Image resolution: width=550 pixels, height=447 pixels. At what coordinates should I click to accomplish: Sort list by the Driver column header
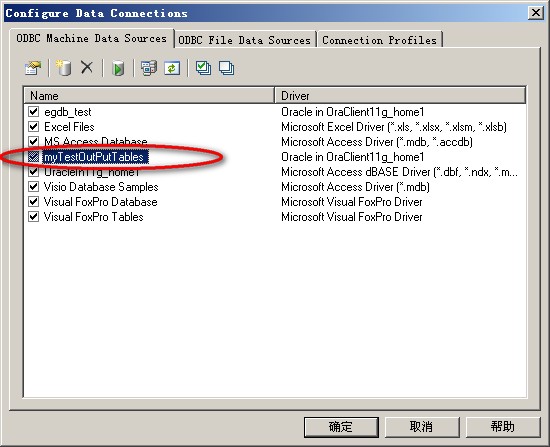[400, 95]
